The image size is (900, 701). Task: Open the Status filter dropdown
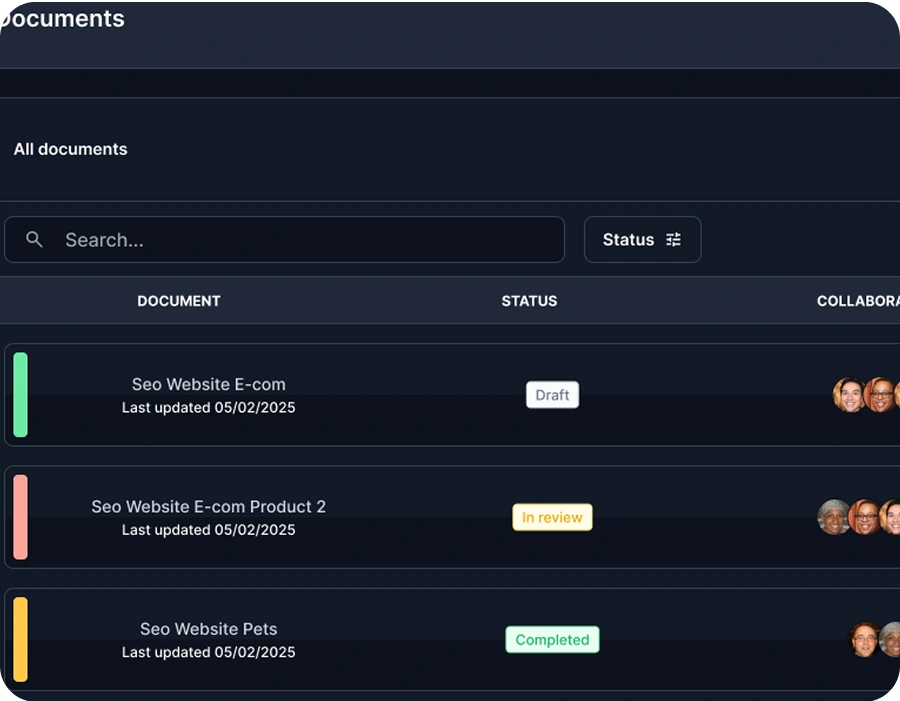coord(642,239)
